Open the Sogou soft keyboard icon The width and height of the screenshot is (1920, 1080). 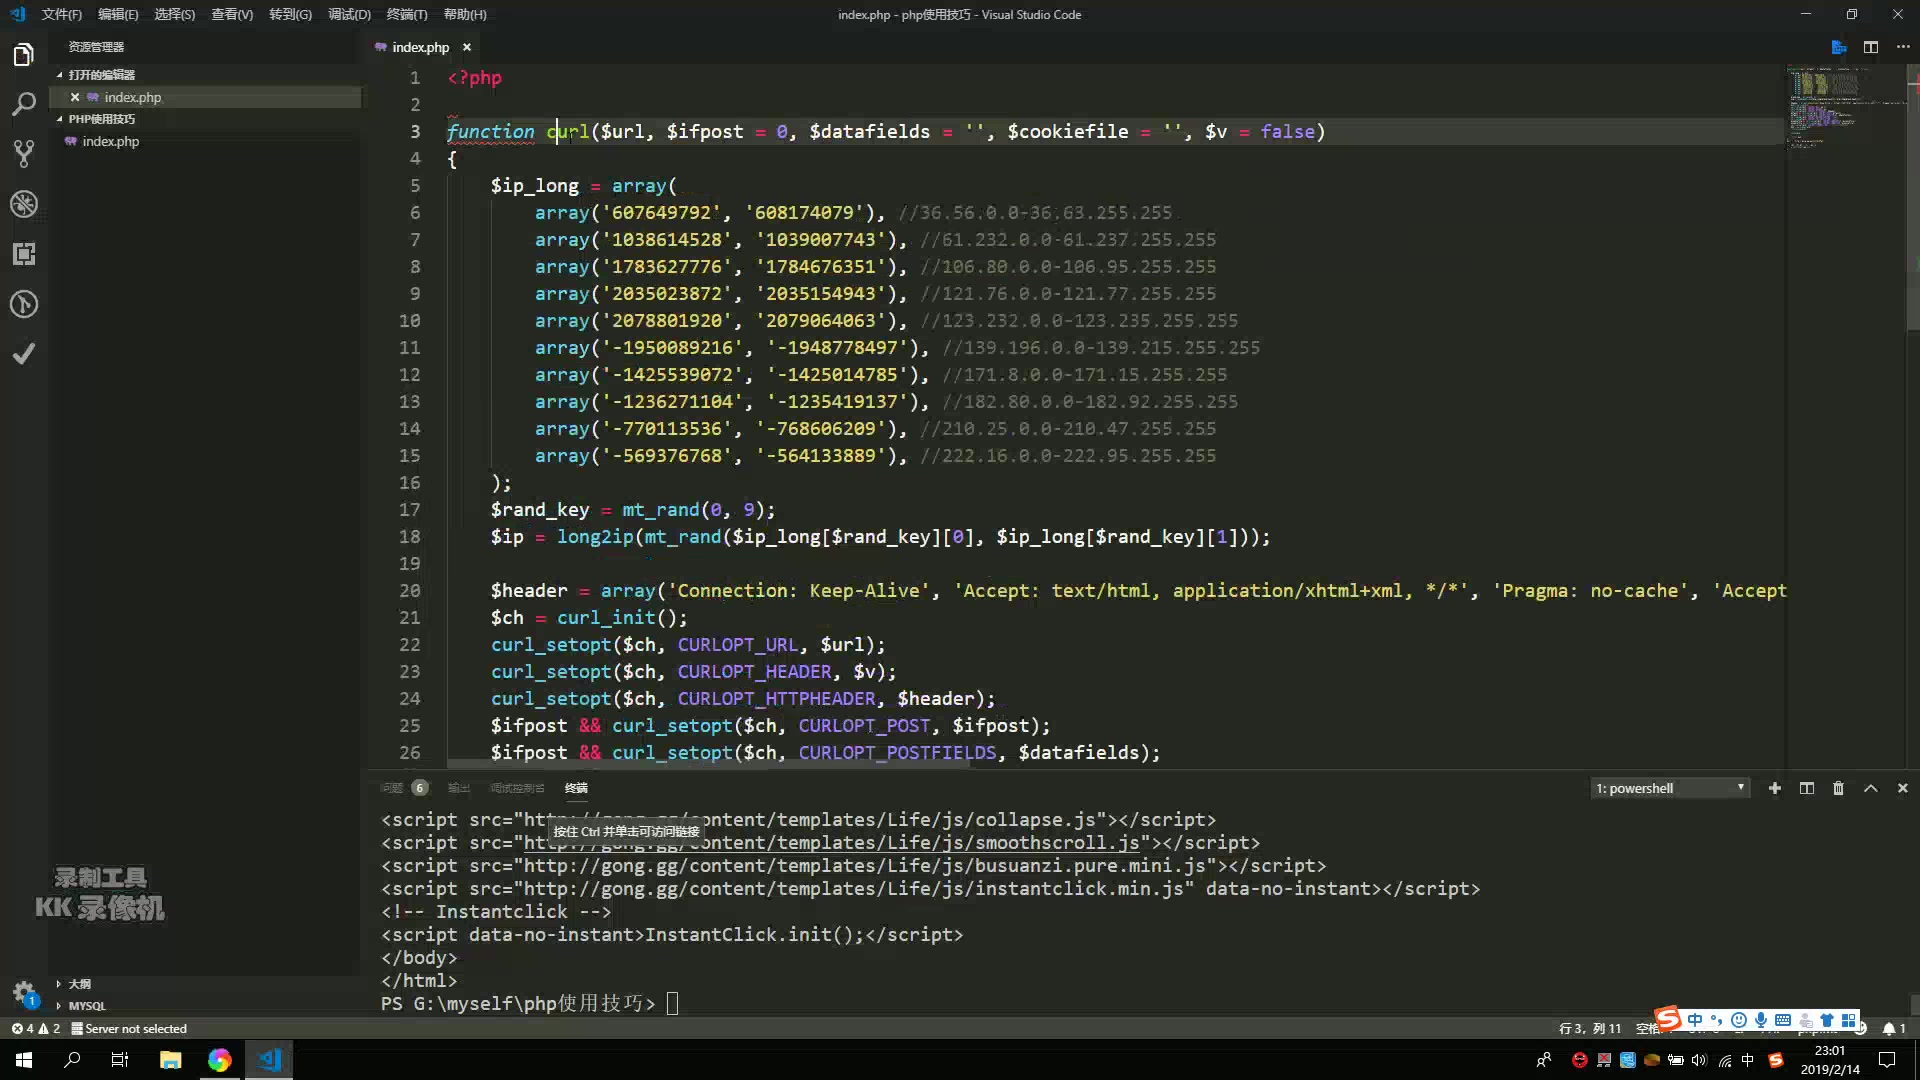pyautogui.click(x=1783, y=1020)
